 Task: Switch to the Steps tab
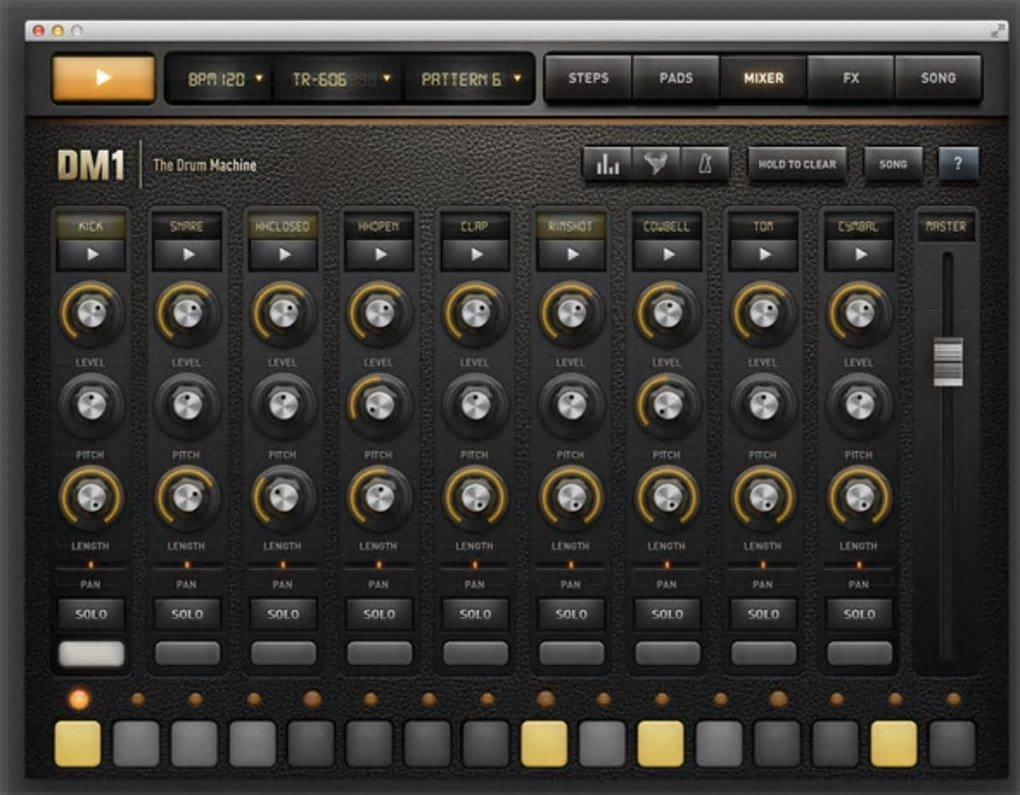tap(589, 78)
